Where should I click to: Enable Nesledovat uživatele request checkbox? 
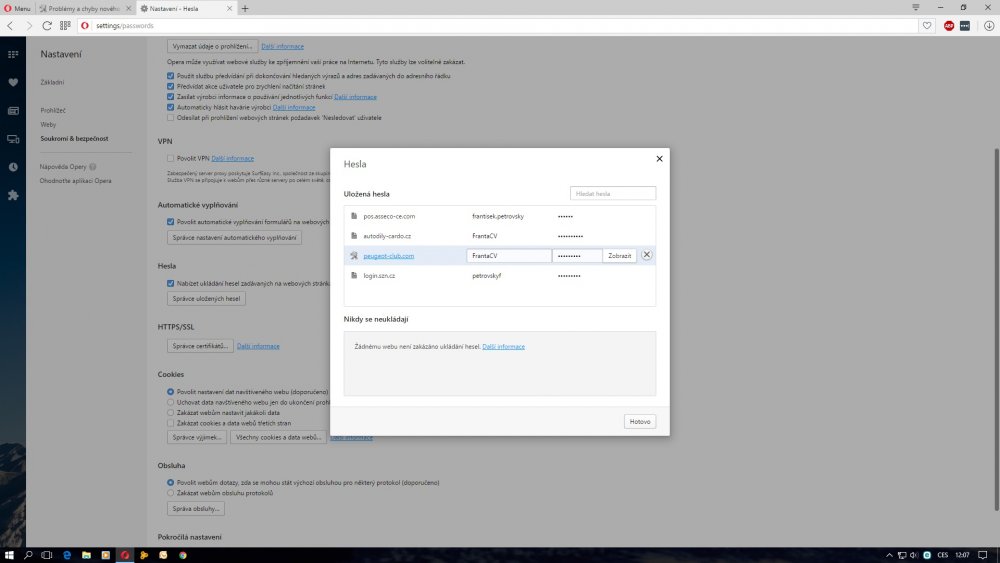pos(170,117)
